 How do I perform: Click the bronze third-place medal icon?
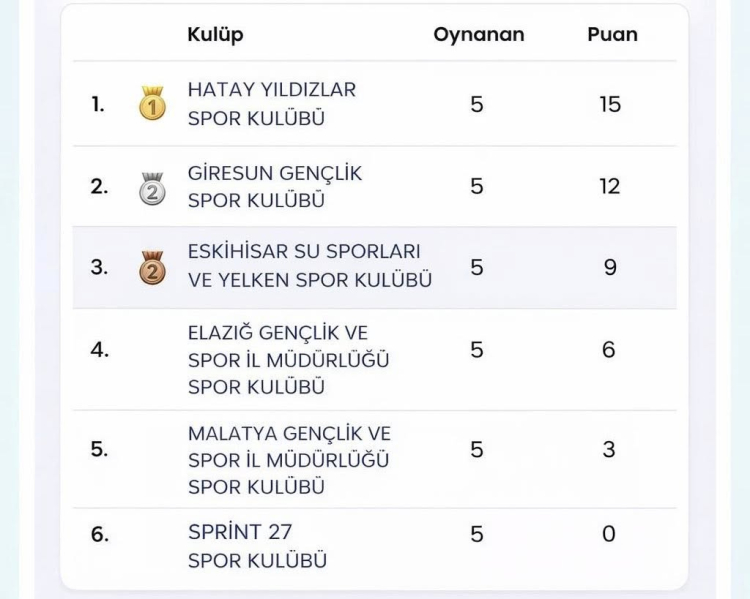click(152, 267)
